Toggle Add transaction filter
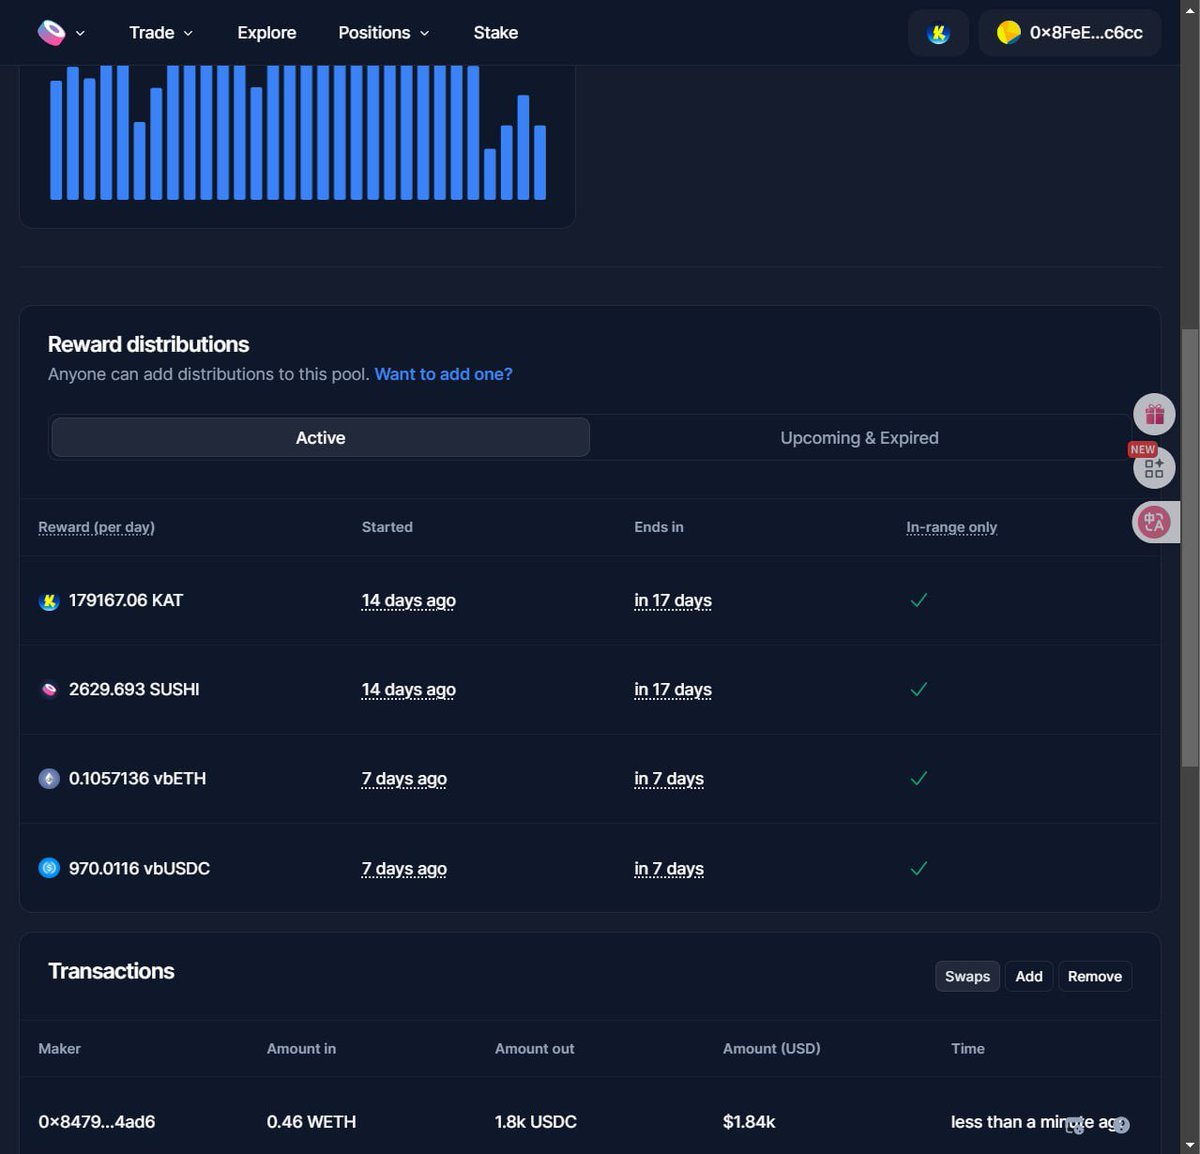 [x=1029, y=976]
